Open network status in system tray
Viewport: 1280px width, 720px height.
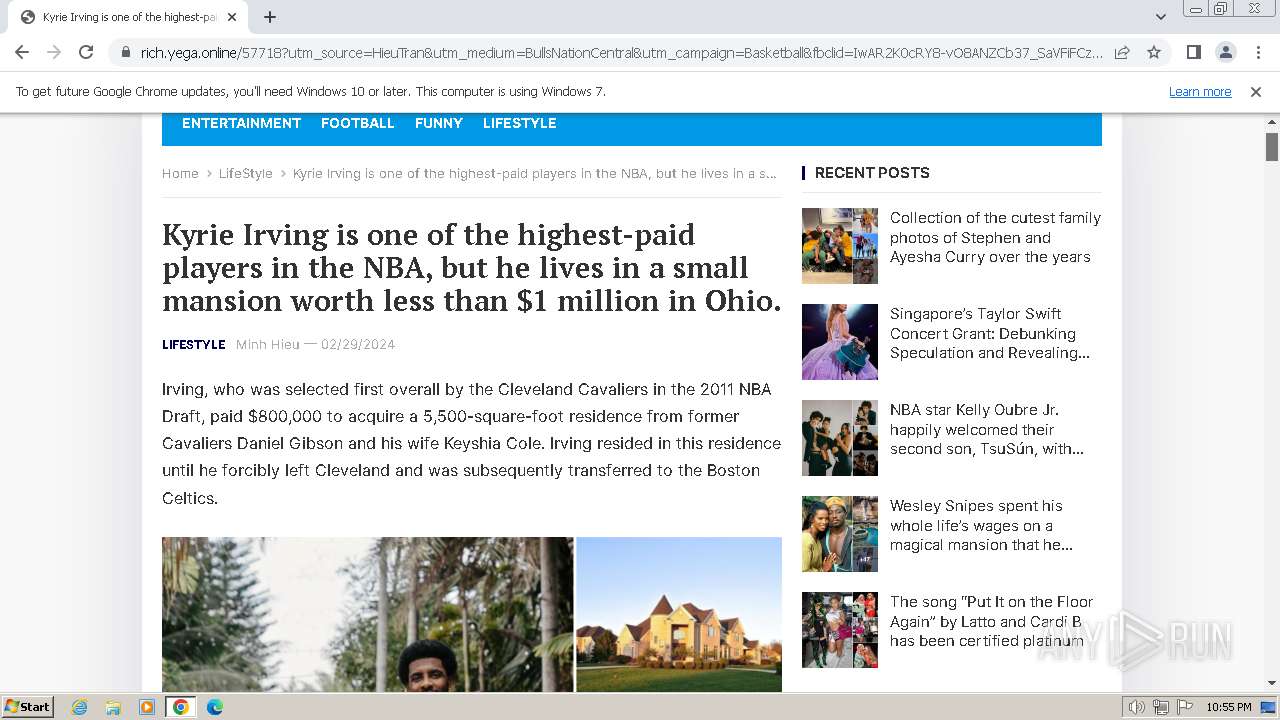tap(1161, 707)
